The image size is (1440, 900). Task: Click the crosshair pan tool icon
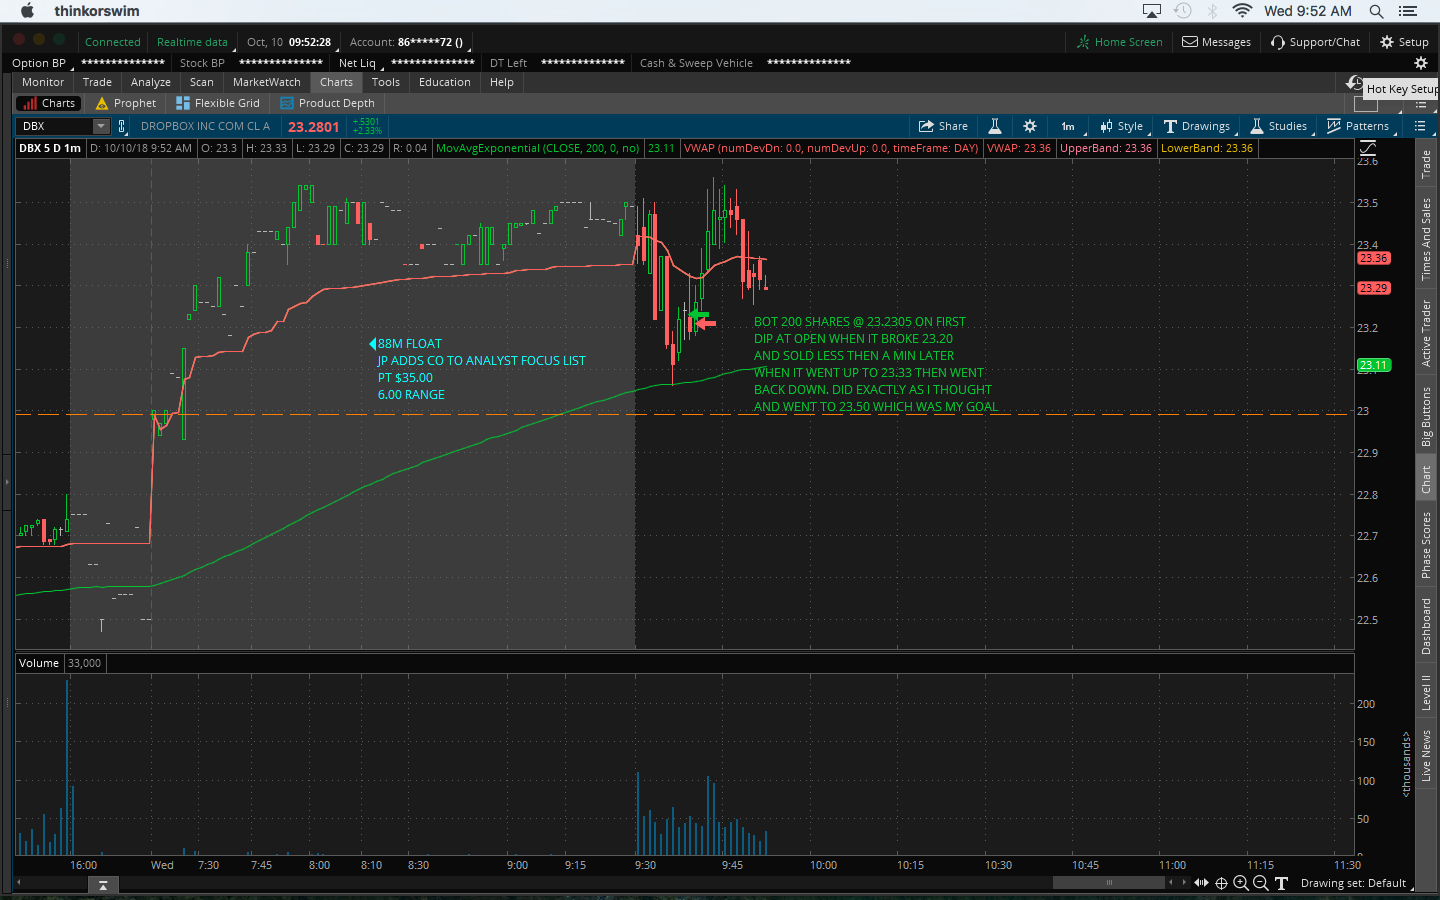[1221, 883]
